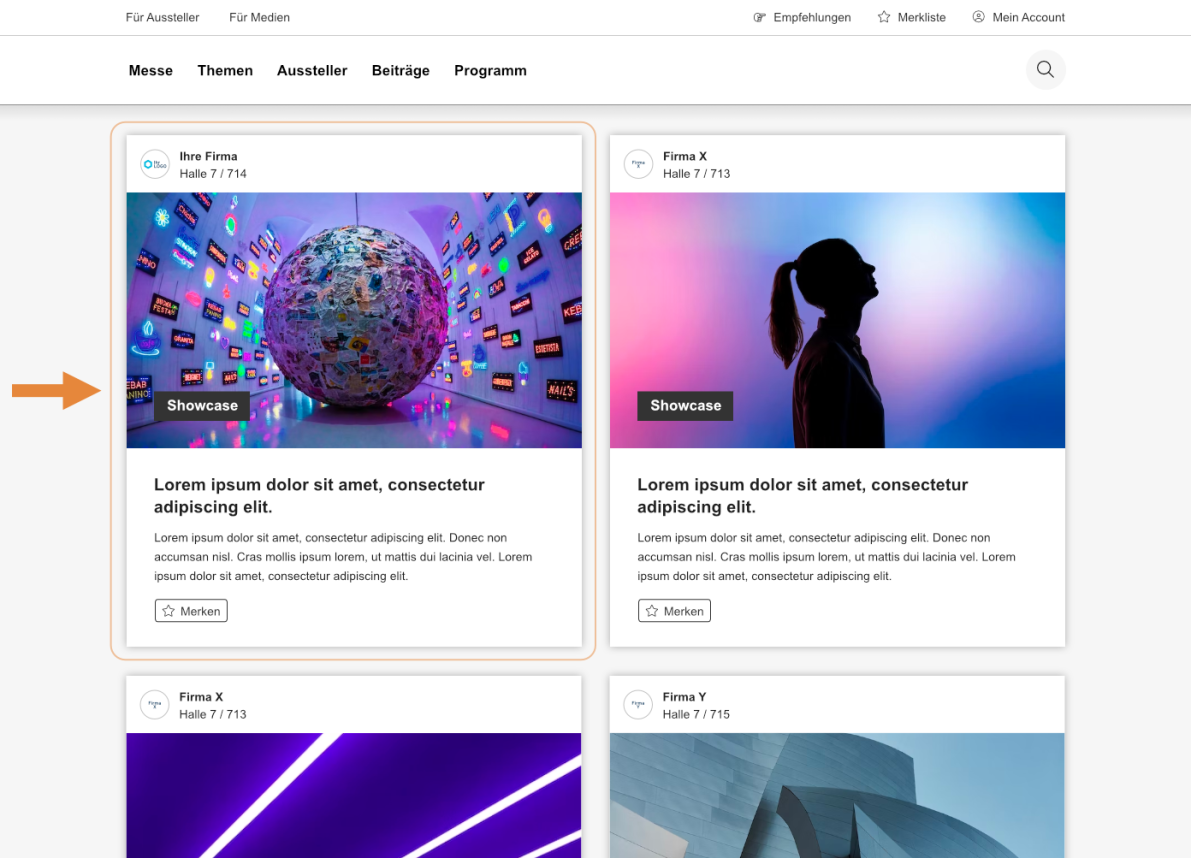The image size is (1191, 858).
Task: Click the Empfehlungen thumbs-up icon
Action: point(755,17)
